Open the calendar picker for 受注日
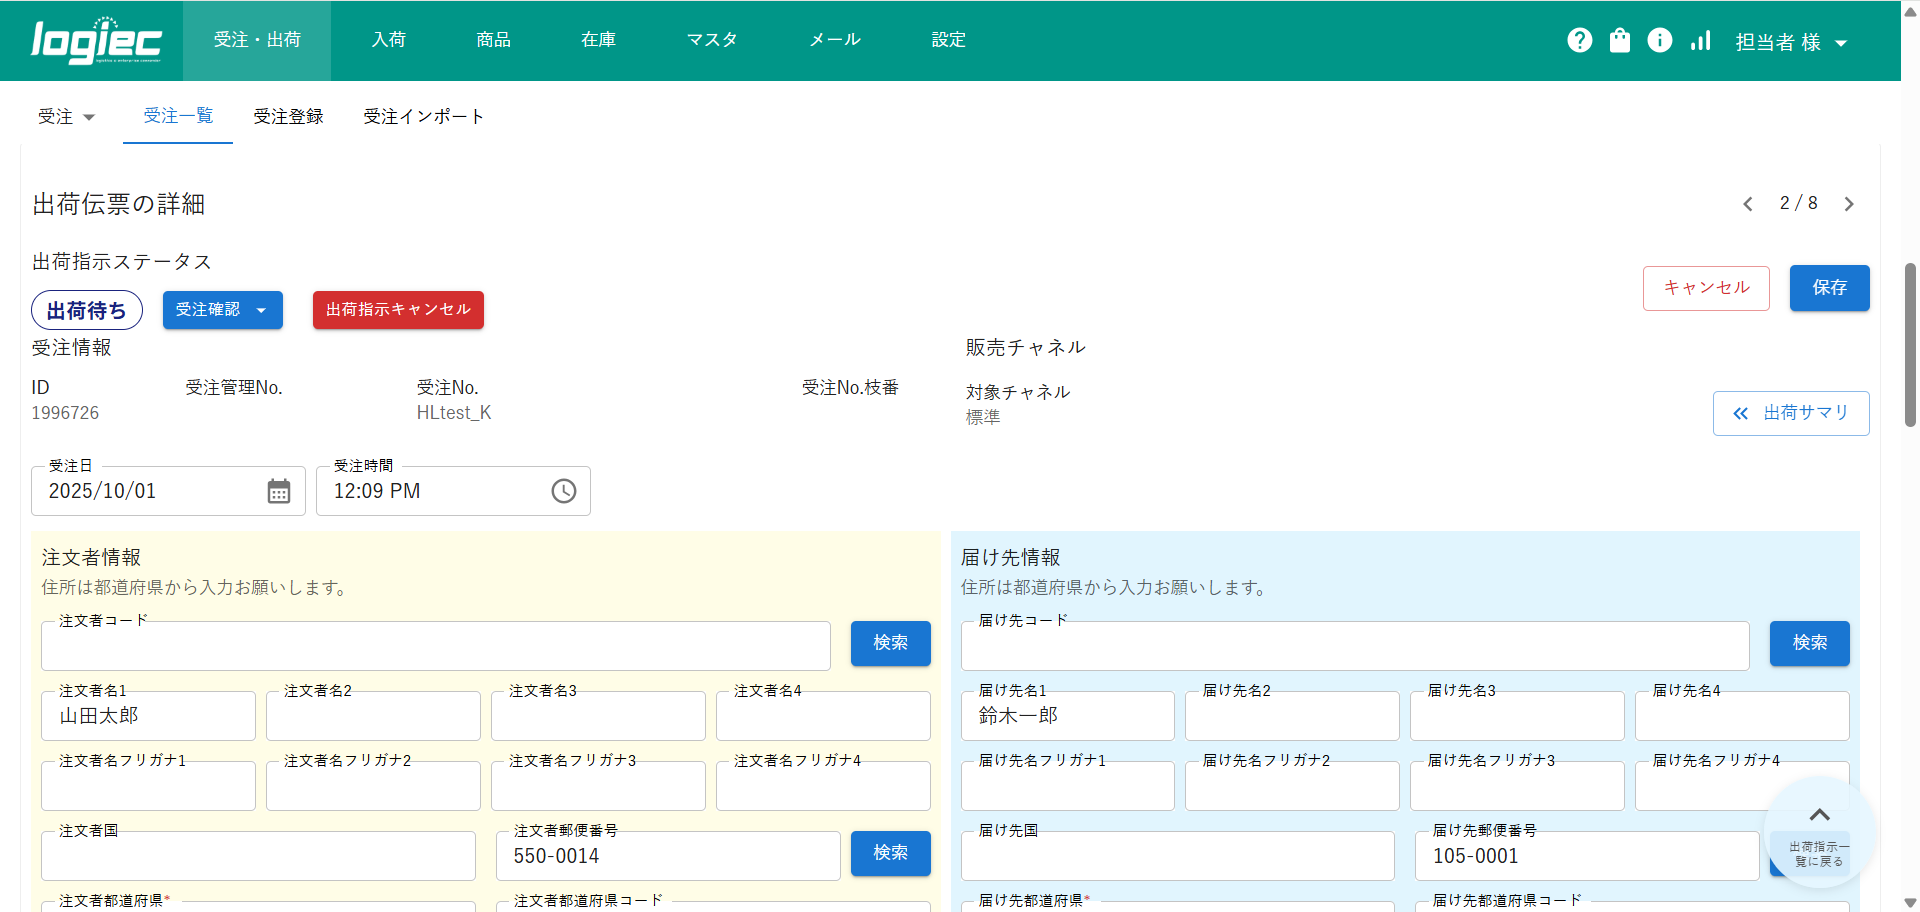 (279, 491)
